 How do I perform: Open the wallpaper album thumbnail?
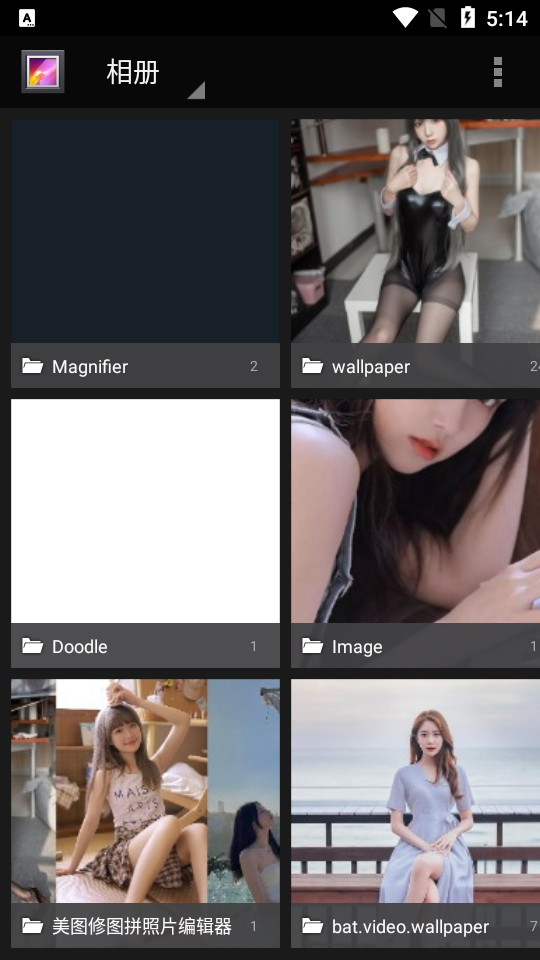(x=415, y=231)
